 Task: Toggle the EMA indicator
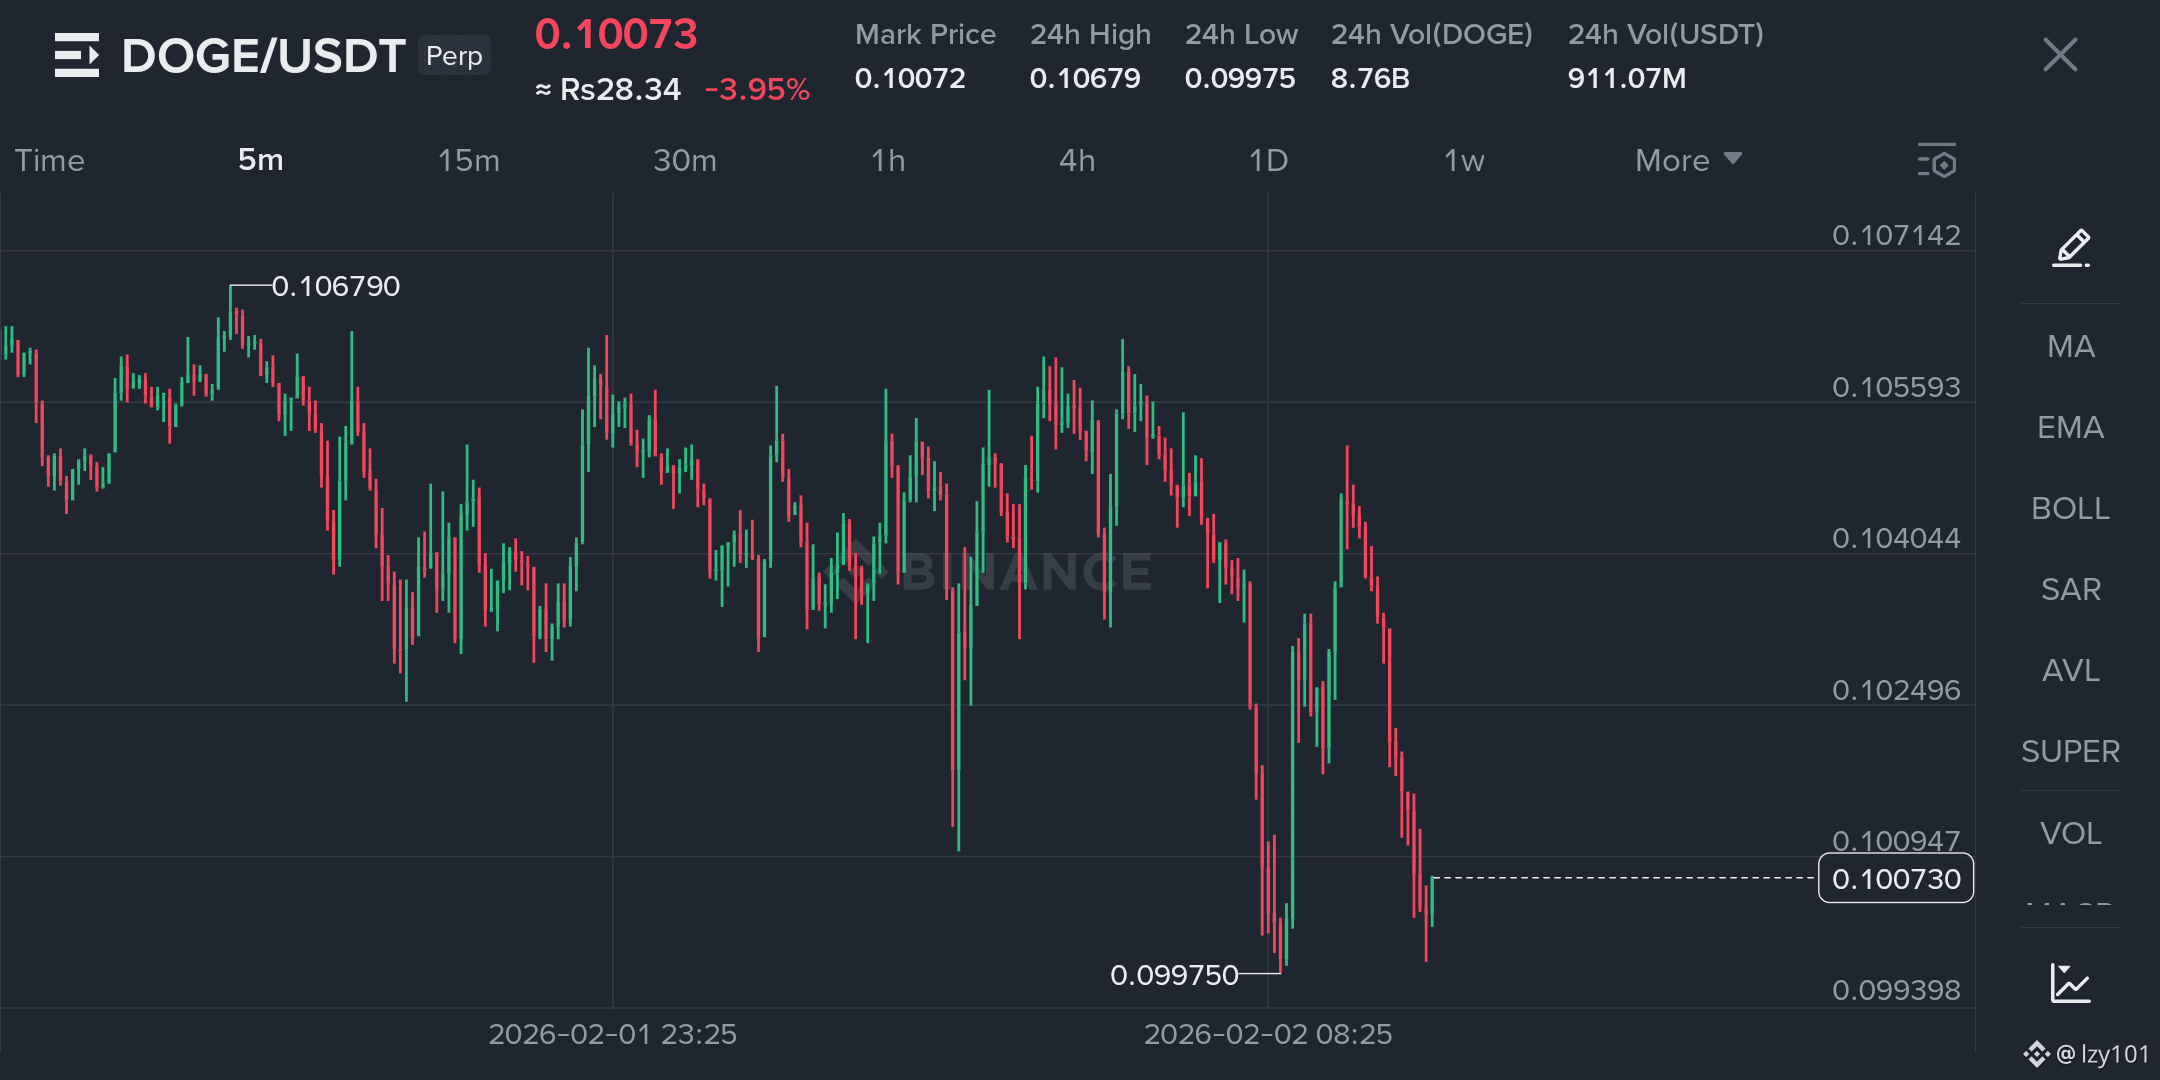(2071, 427)
